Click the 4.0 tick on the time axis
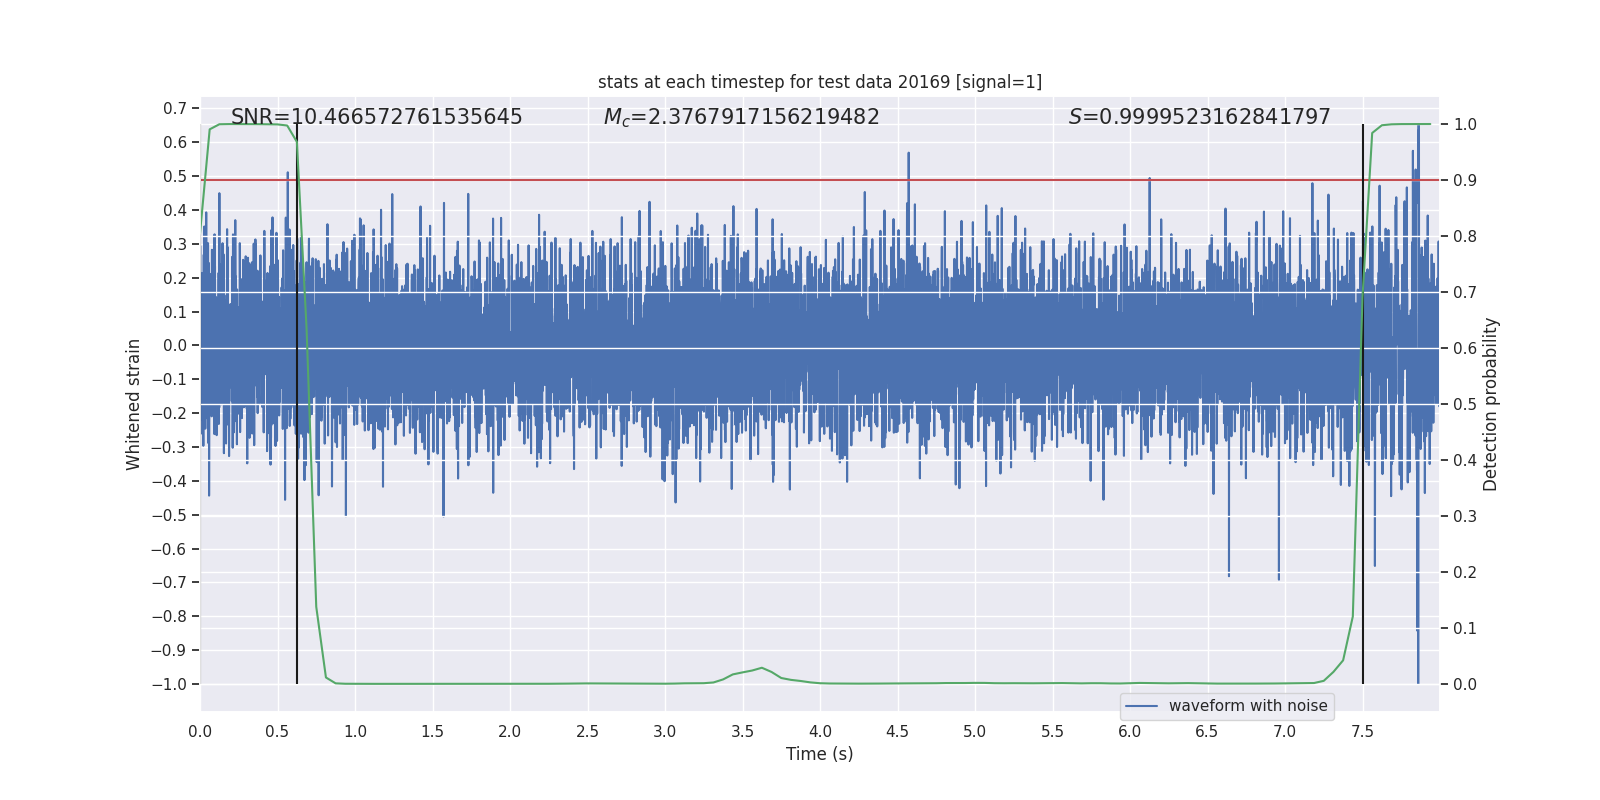The width and height of the screenshot is (1600, 800). pyautogui.click(x=820, y=731)
